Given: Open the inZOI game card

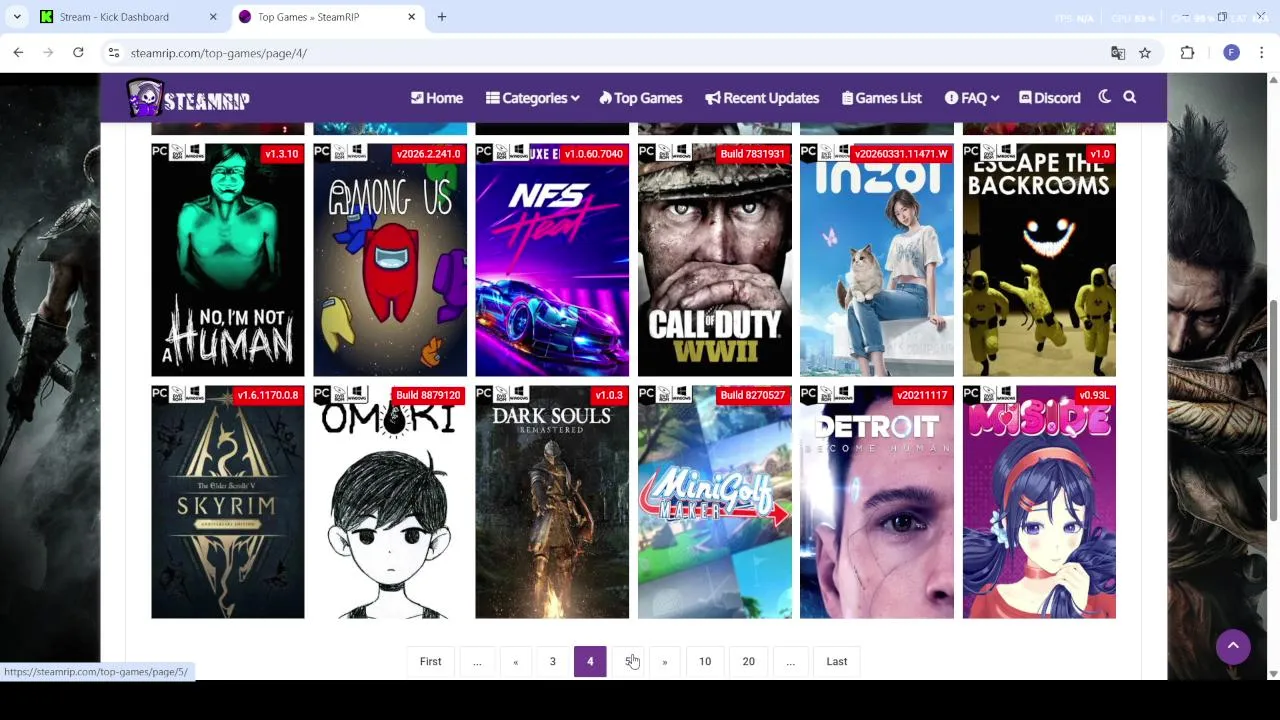Looking at the screenshot, I should 877,260.
